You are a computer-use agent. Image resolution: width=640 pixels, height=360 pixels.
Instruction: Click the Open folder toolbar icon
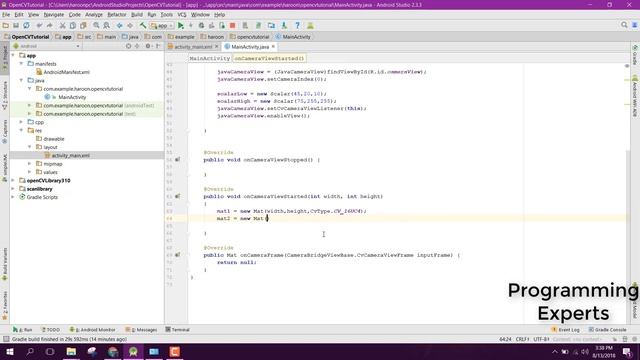click(x=6, y=25)
